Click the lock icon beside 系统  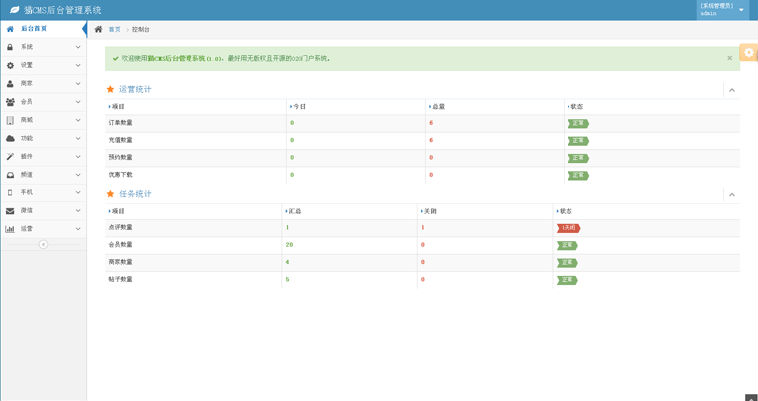click(10, 47)
